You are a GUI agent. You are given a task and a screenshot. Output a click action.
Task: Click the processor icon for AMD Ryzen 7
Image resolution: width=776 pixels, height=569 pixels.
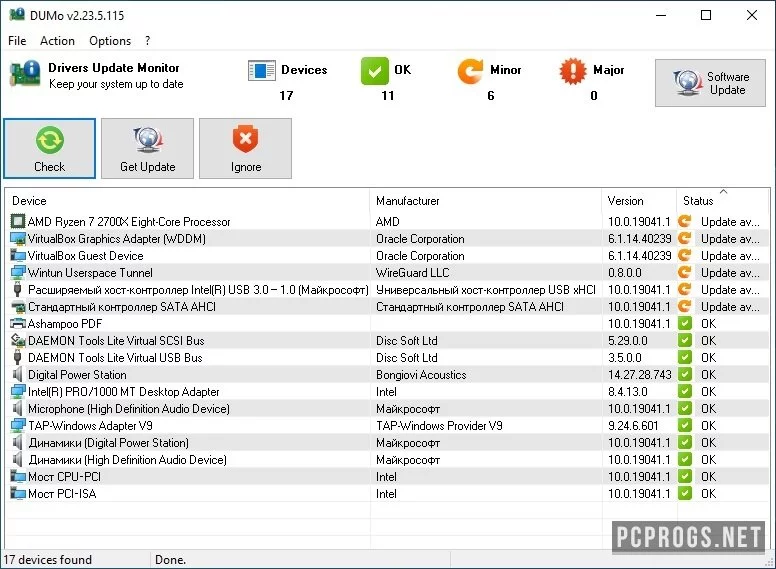pyautogui.click(x=18, y=222)
